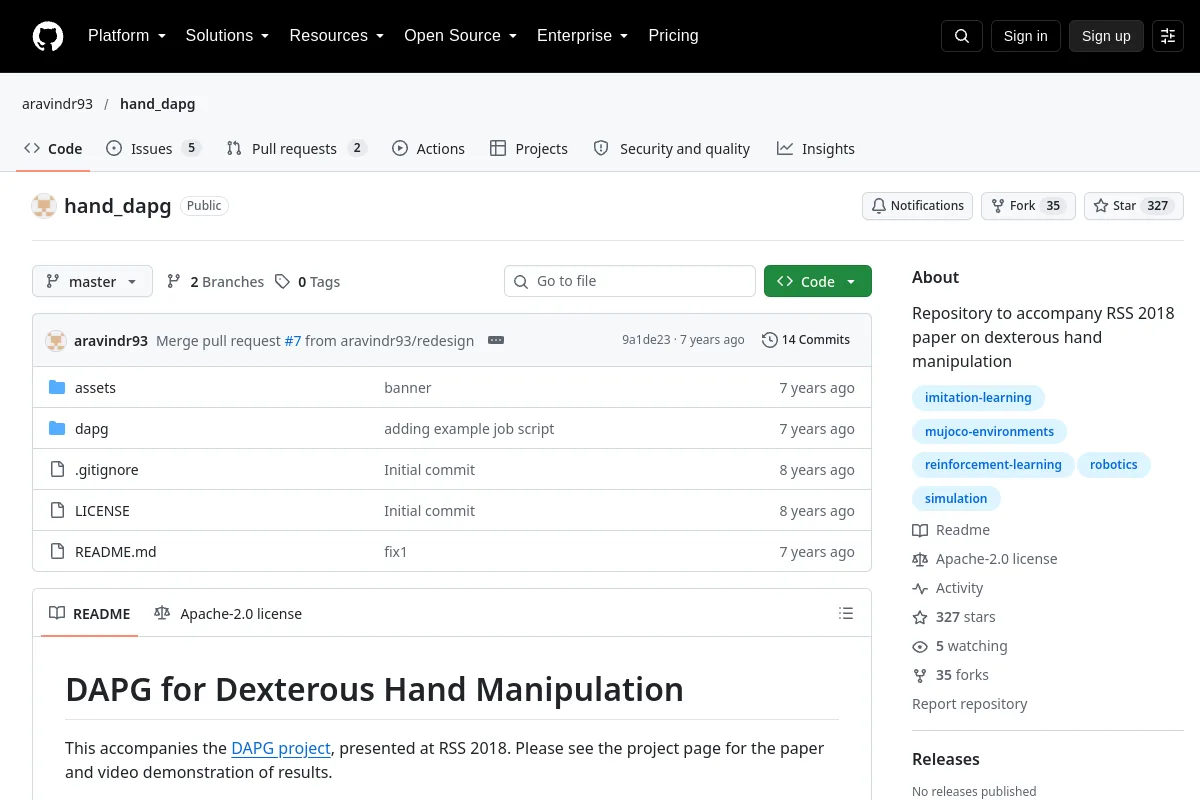Viewport: 1200px width, 800px height.
Task: Click the fork icon next to 35 forks
Action: click(920, 675)
